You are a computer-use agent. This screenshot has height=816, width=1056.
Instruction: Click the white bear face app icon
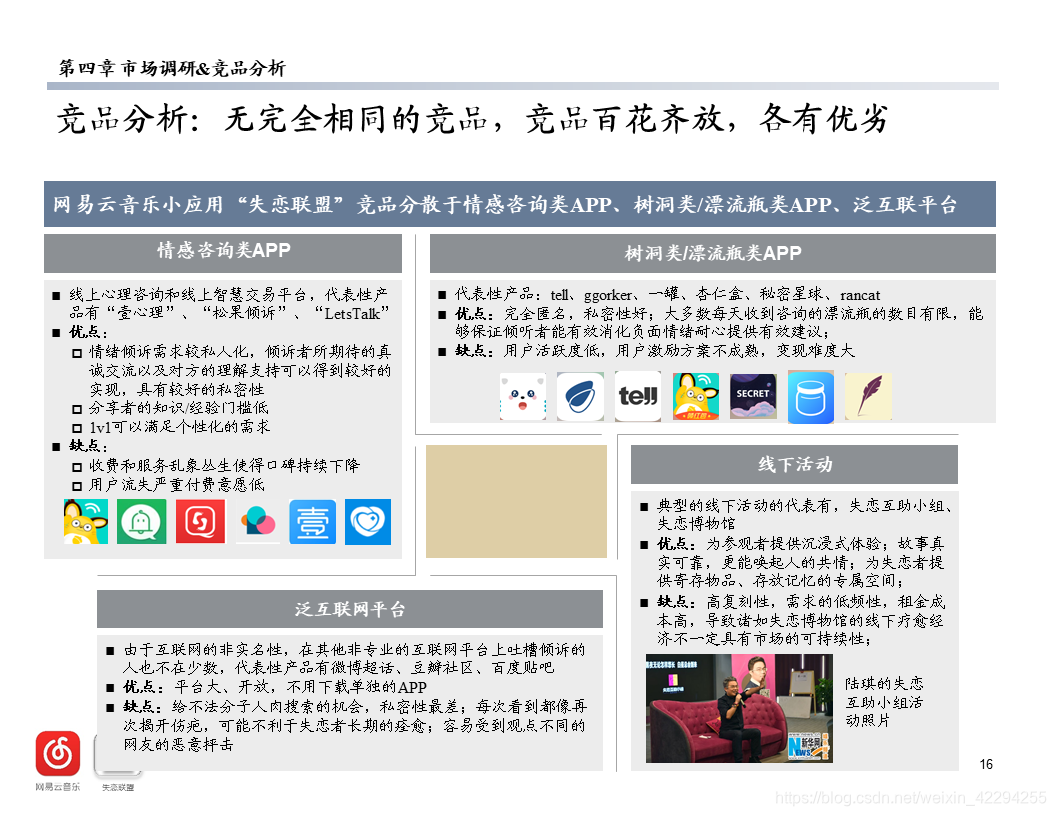(523, 397)
